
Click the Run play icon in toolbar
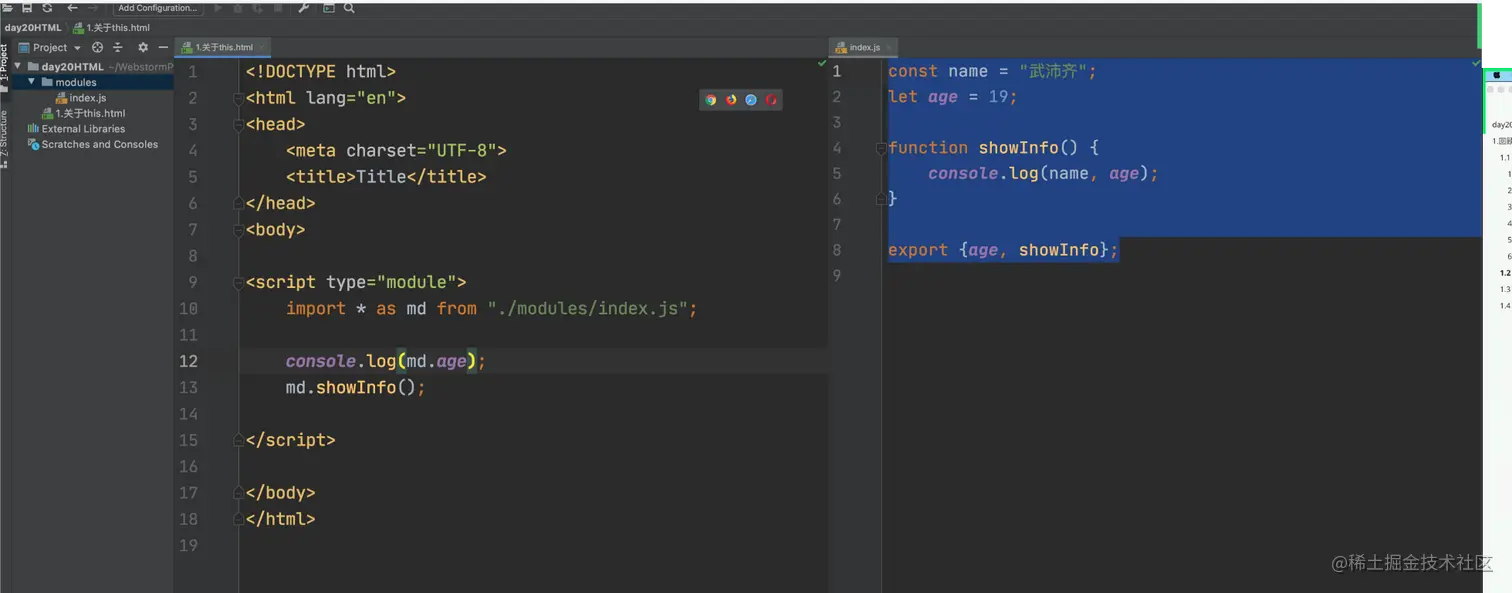coord(219,8)
